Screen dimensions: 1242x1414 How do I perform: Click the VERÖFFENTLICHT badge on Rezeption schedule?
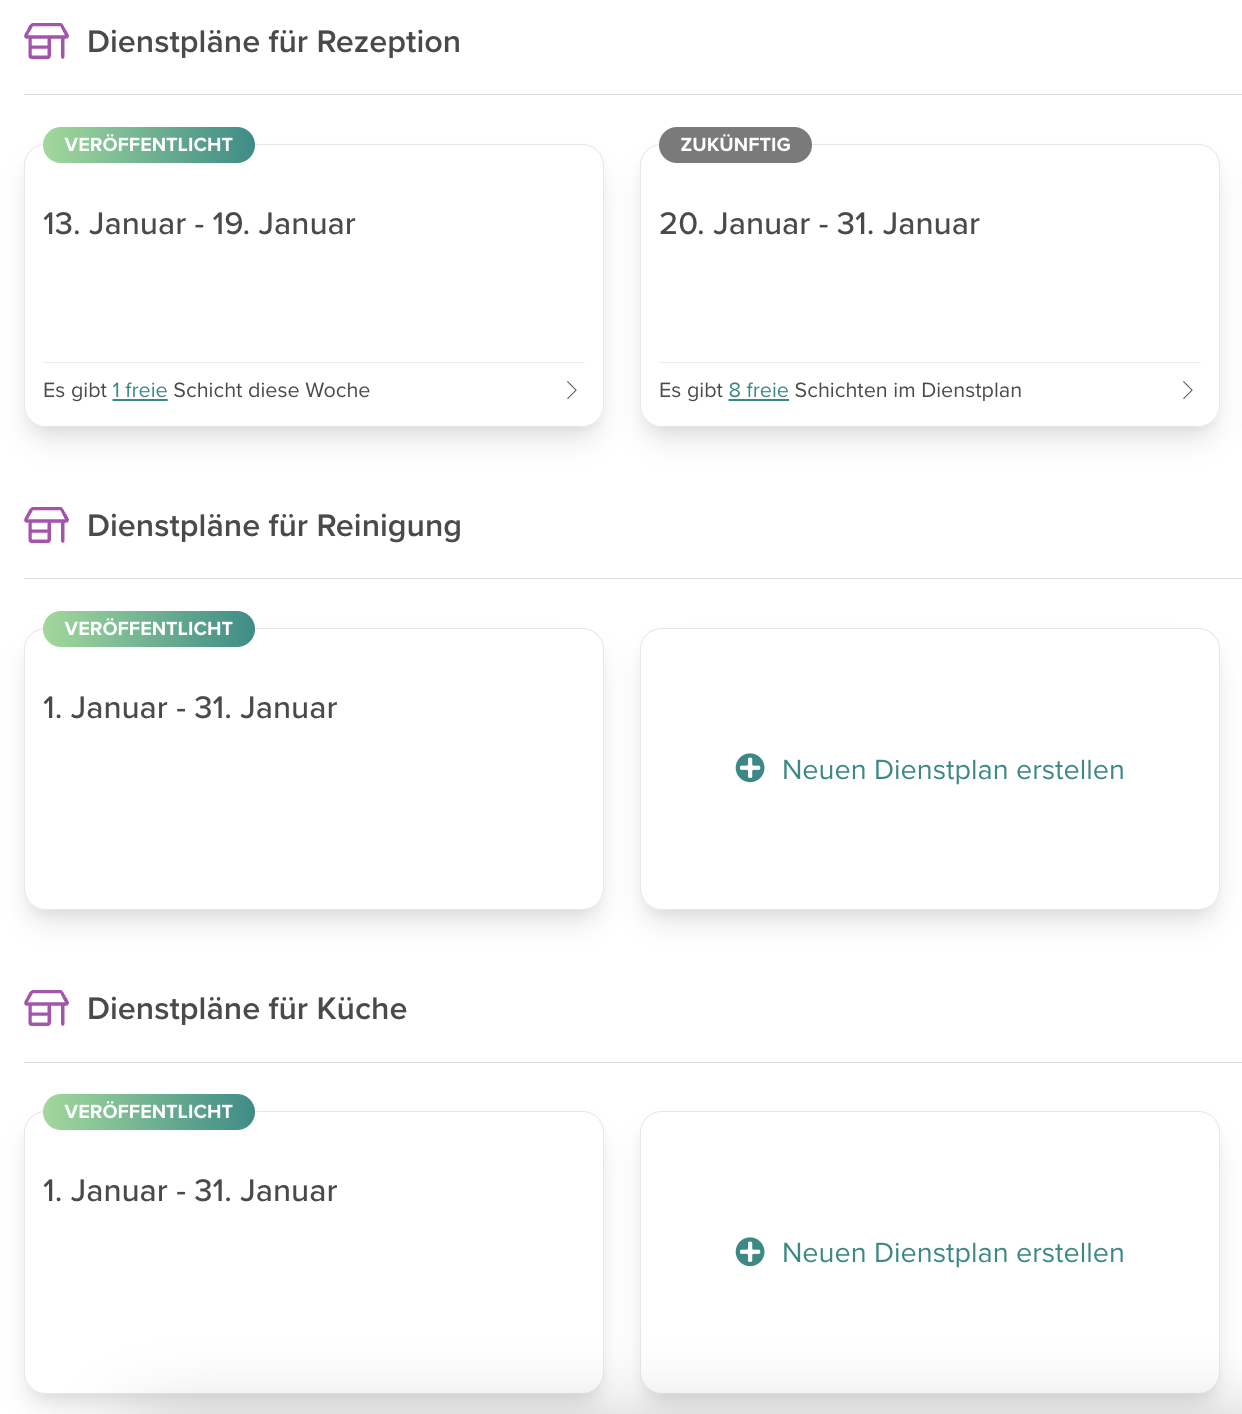click(x=148, y=144)
